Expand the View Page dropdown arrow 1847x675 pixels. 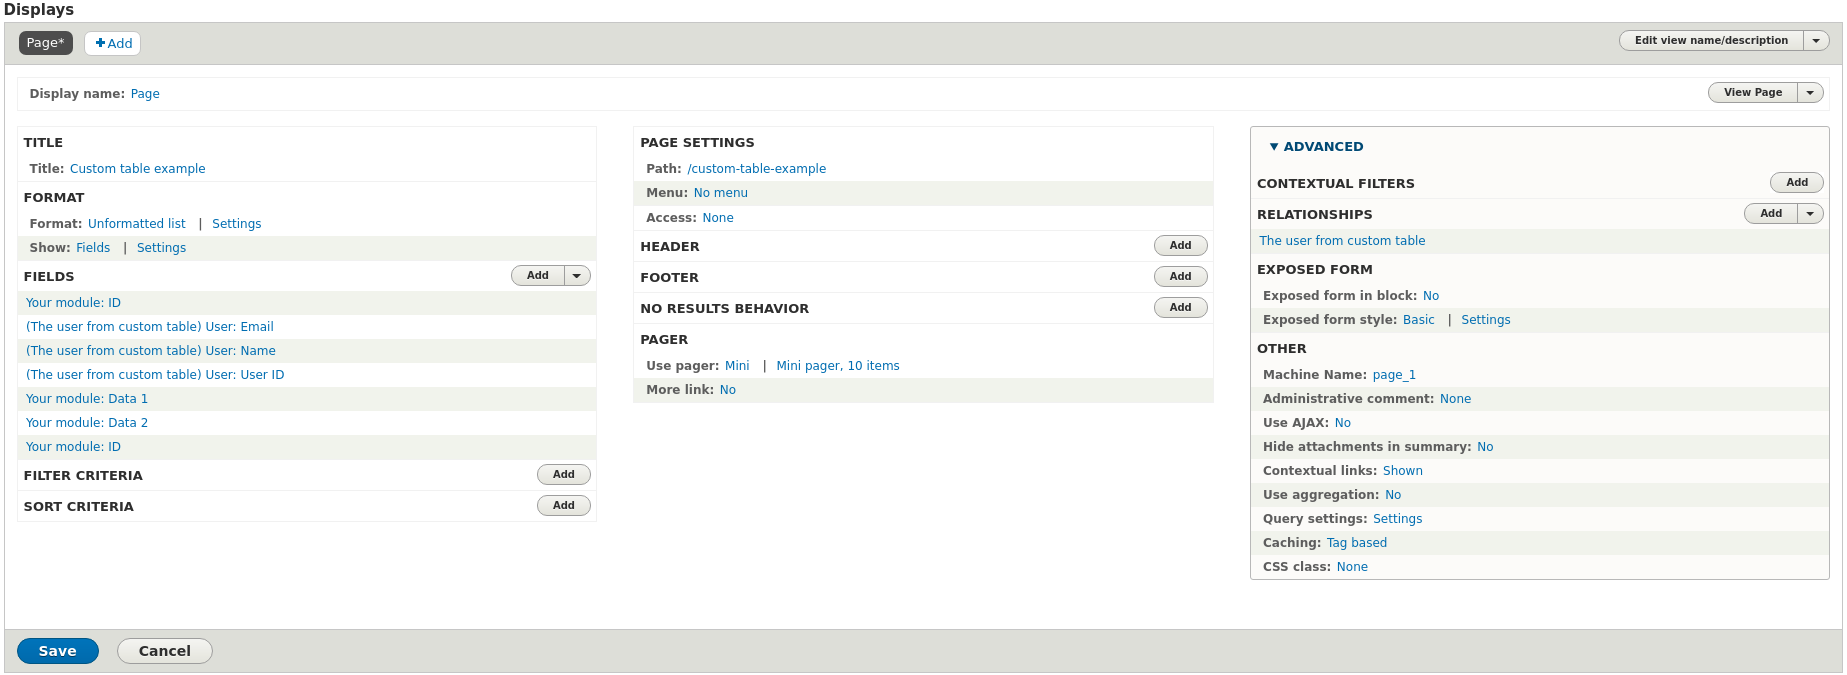(1810, 93)
